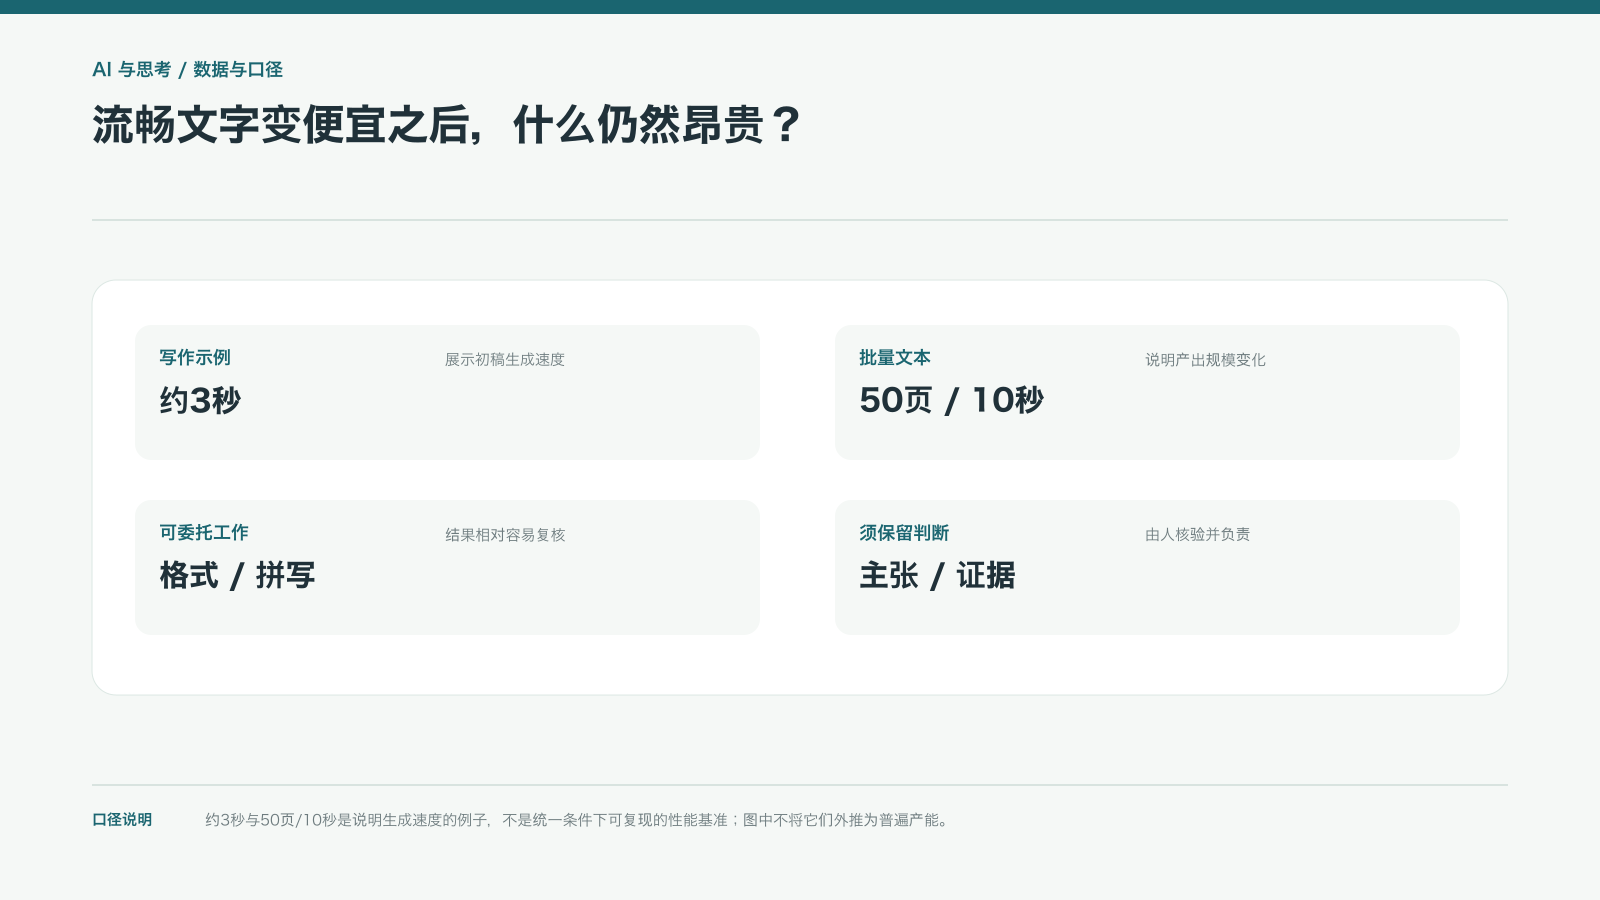
Task: Select the slide title '流畅文字变便宜之后，什么仍然昂贵？'
Action: (x=447, y=126)
